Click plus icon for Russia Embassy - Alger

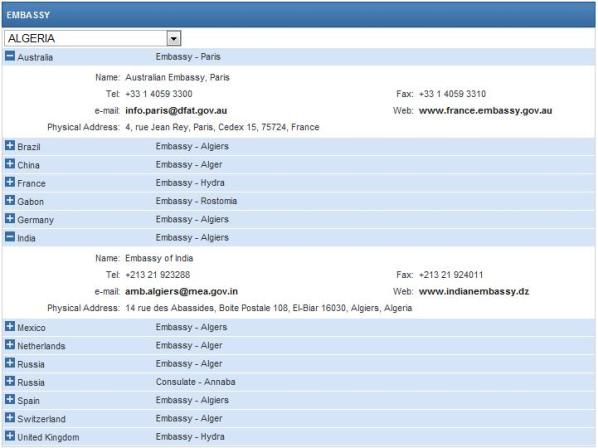(10, 363)
